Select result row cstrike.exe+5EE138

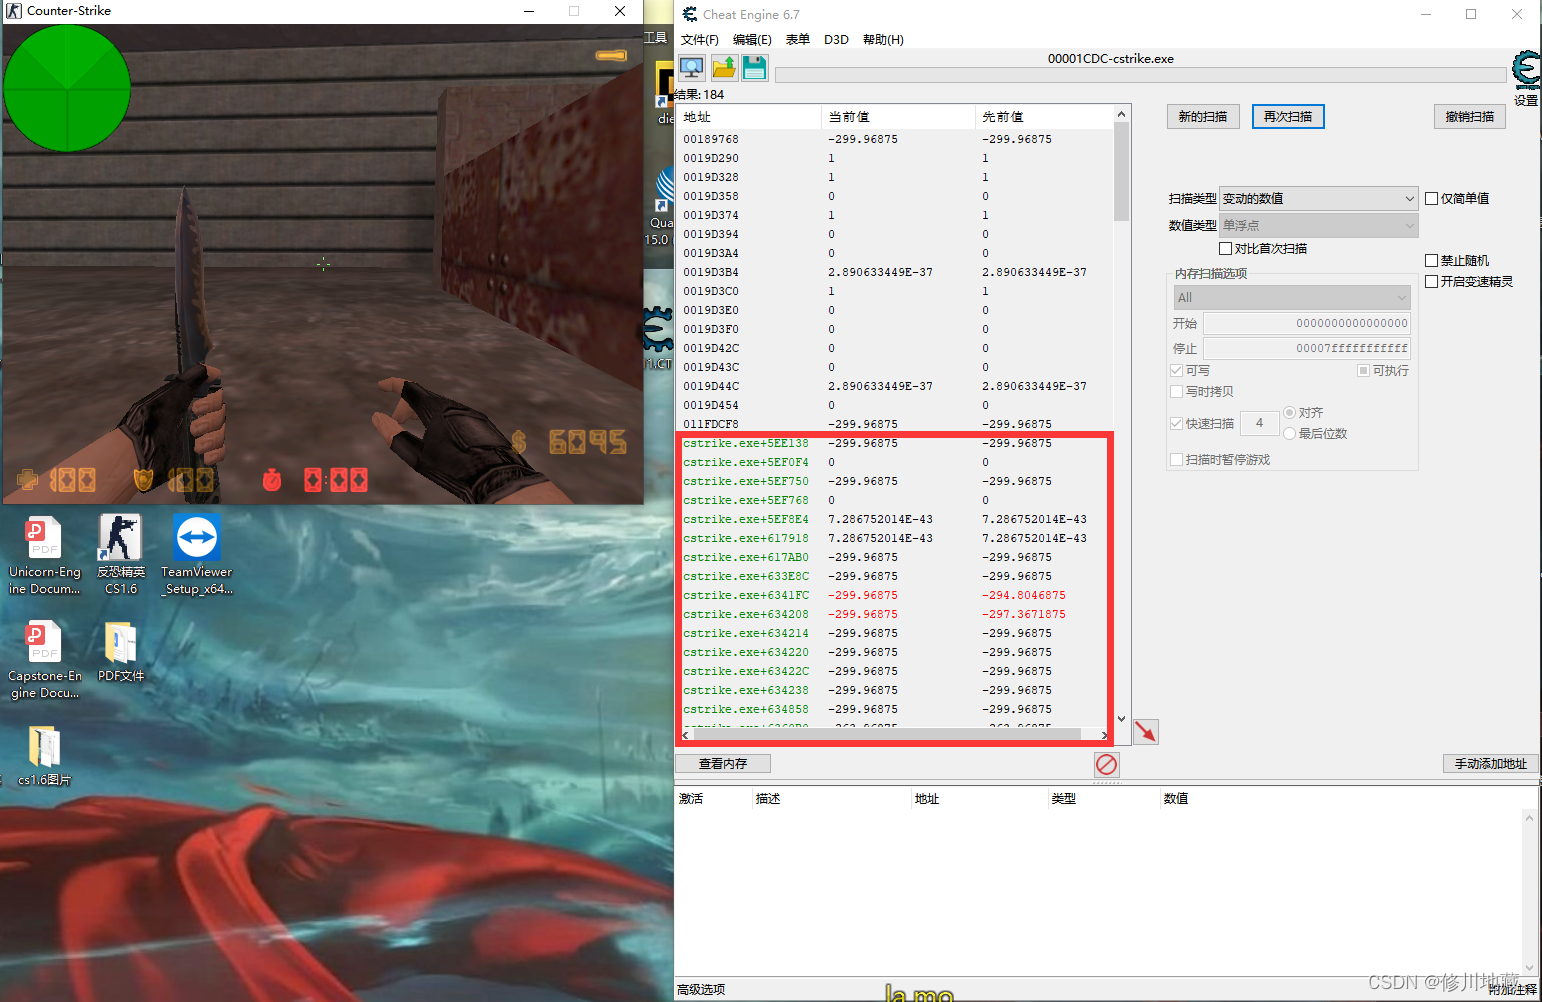[895, 443]
